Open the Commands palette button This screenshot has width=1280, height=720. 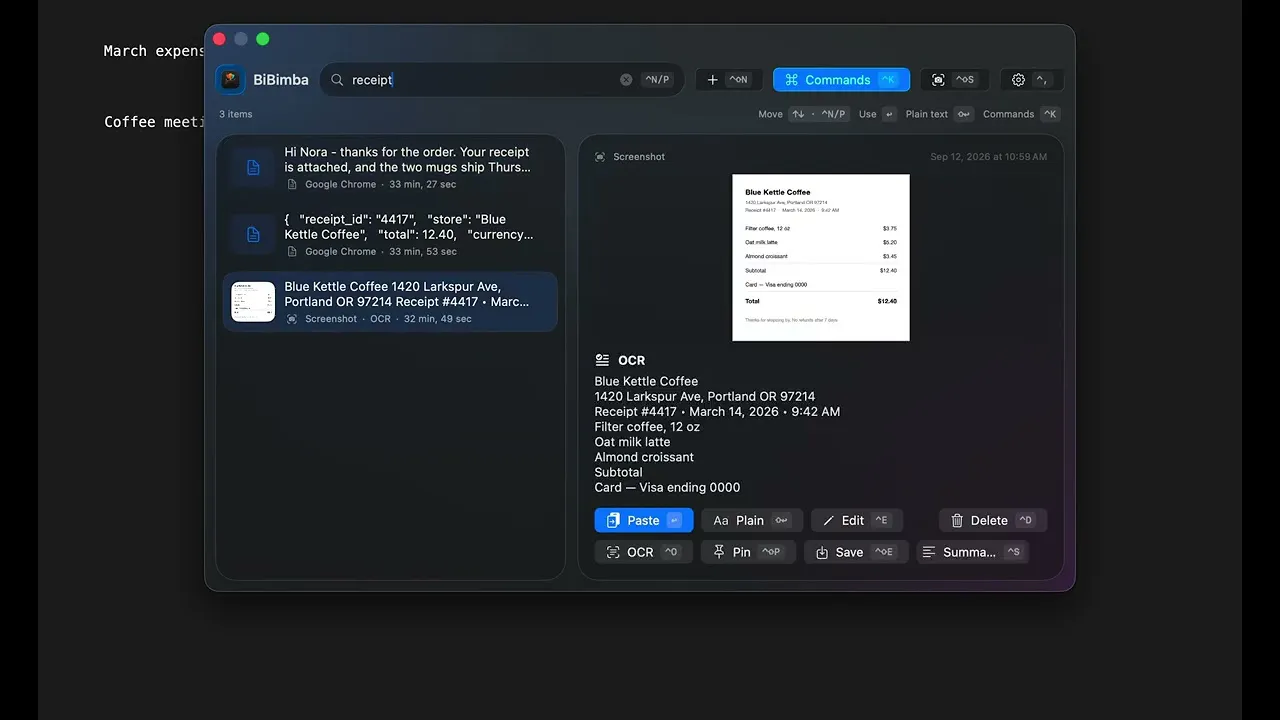841,80
